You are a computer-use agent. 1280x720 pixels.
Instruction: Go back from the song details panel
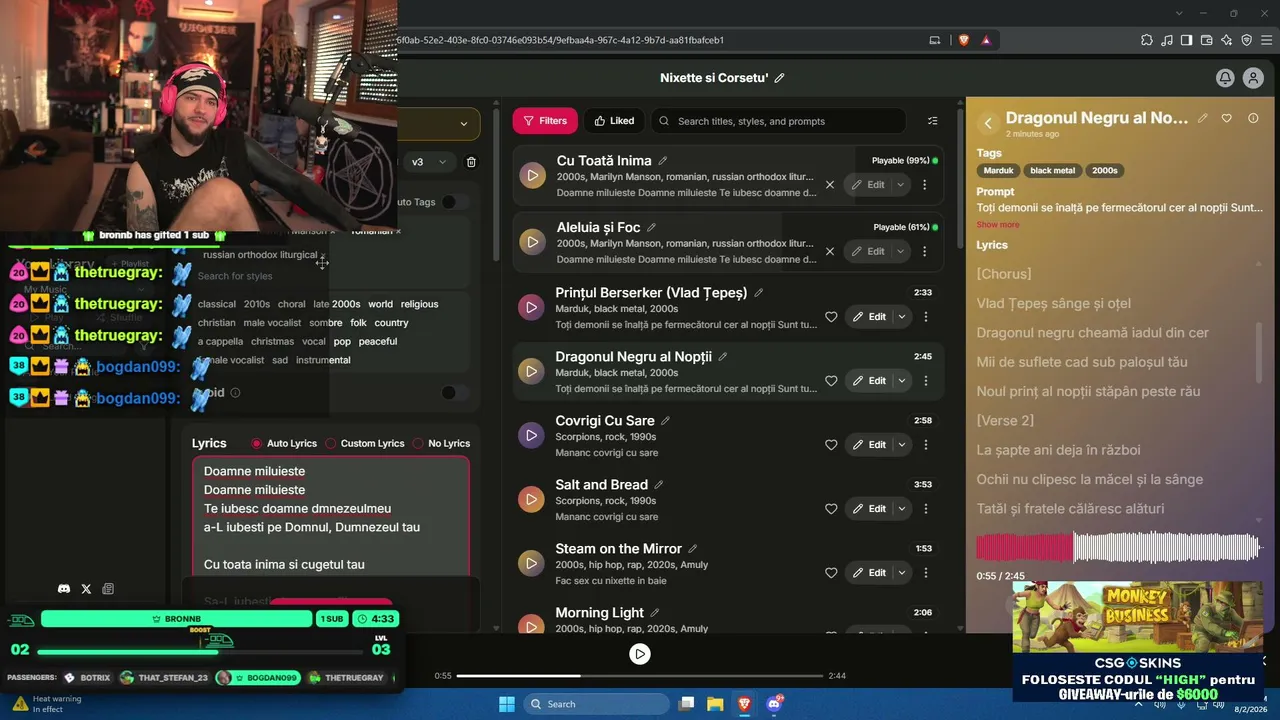tap(988, 123)
